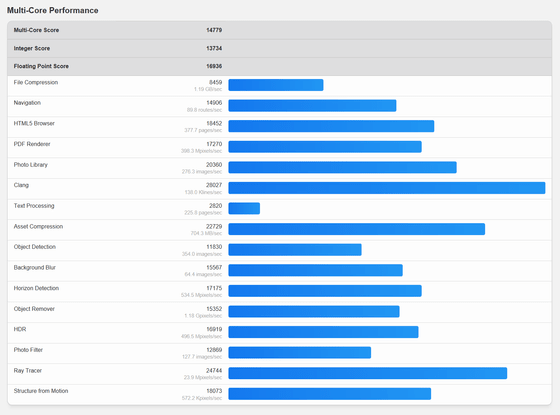Click the Multi-Core Performance heading
560x415 pixels.
[52, 10]
